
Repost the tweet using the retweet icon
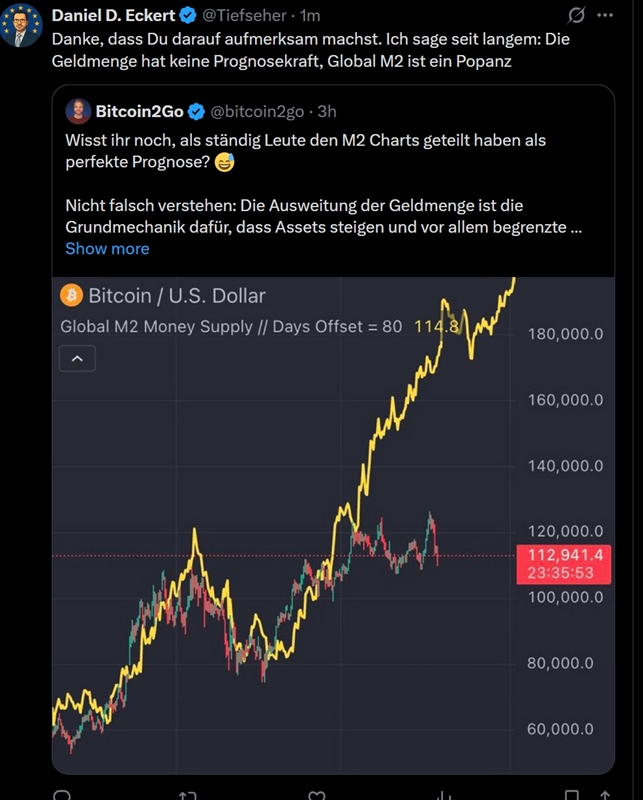[x=187, y=796]
